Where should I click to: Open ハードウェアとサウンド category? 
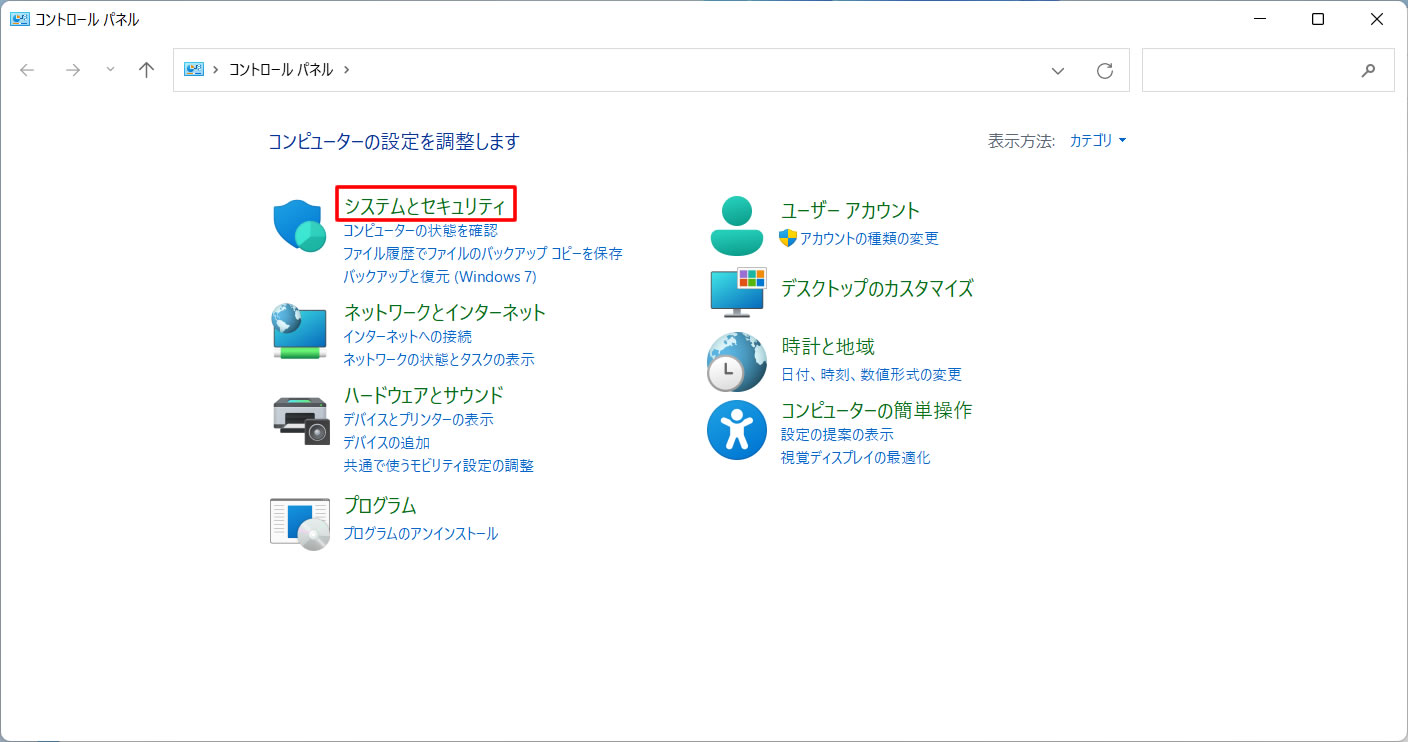pos(423,395)
